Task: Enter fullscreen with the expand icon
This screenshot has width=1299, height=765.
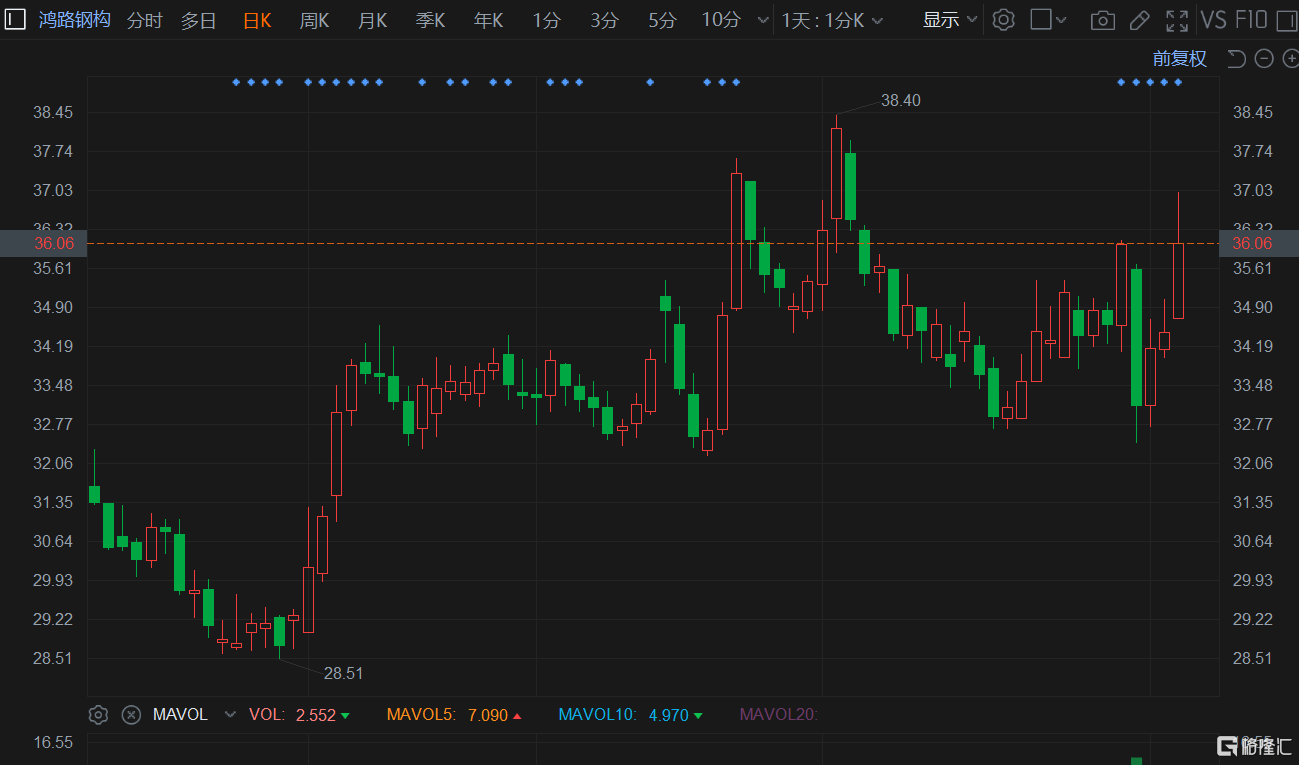Action: point(1177,20)
